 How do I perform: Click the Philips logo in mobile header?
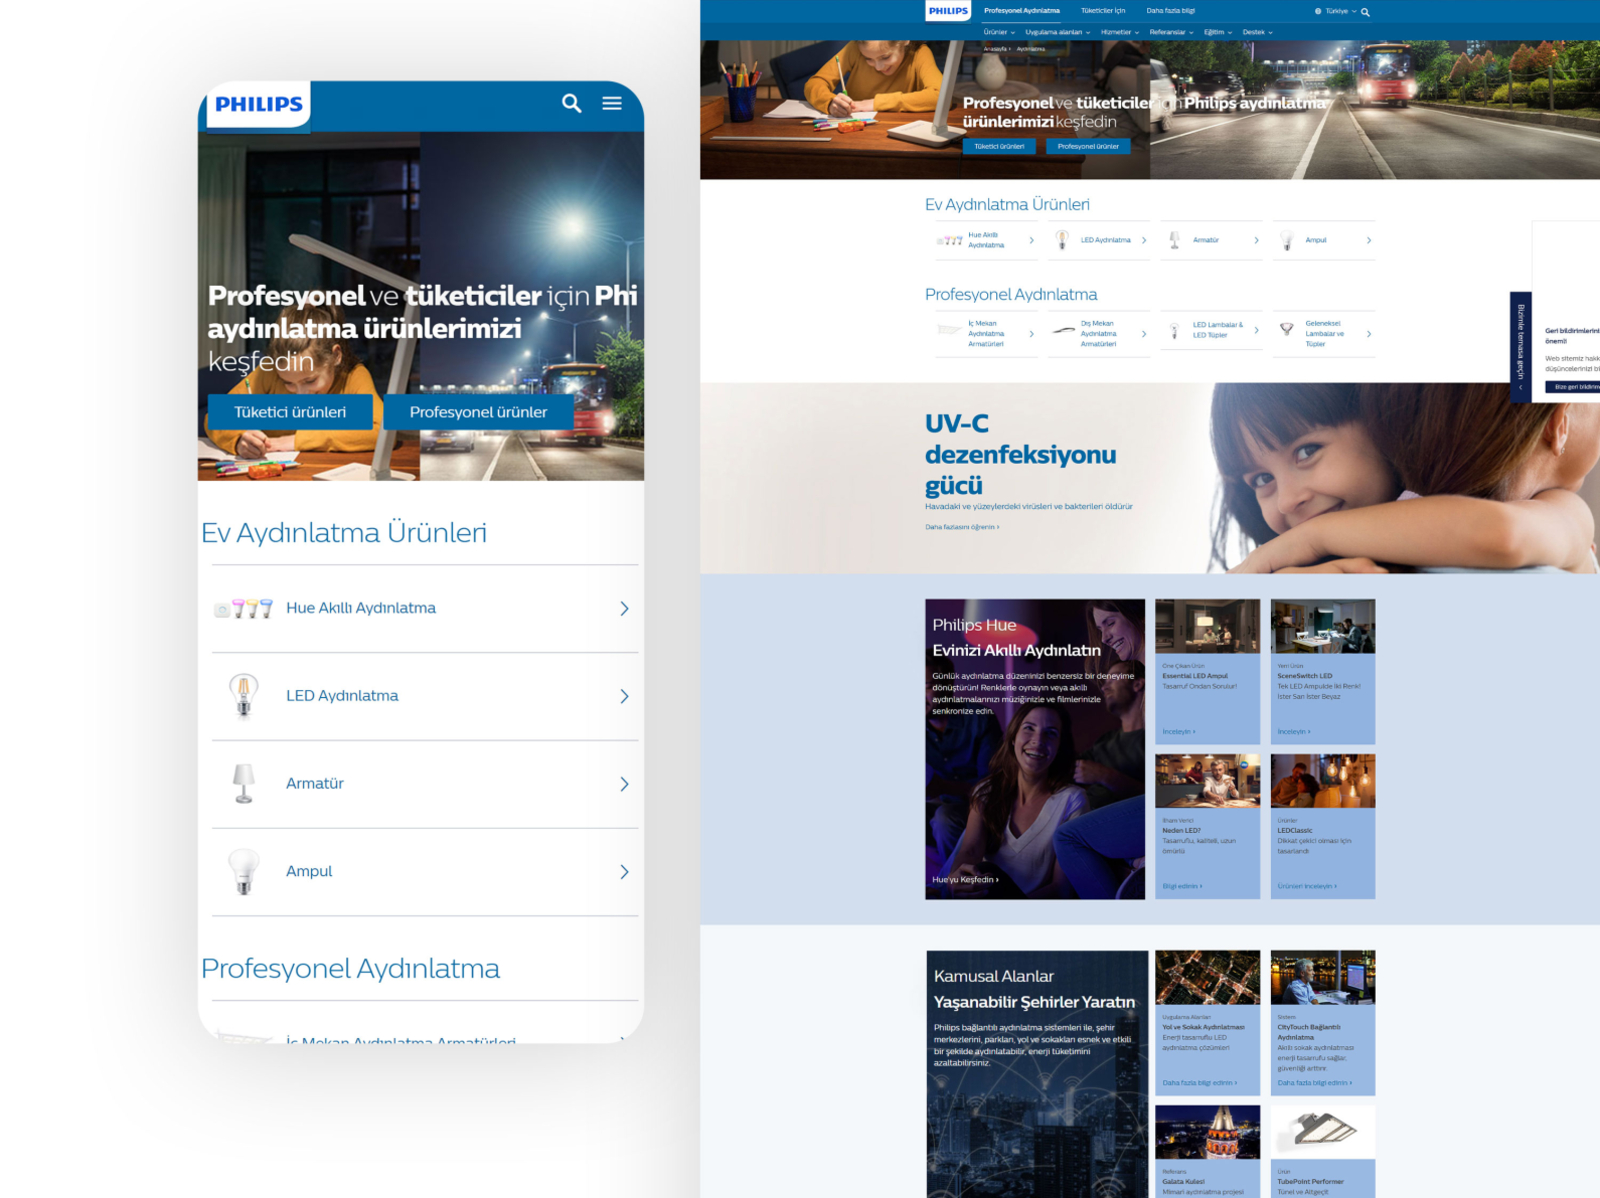[x=259, y=104]
